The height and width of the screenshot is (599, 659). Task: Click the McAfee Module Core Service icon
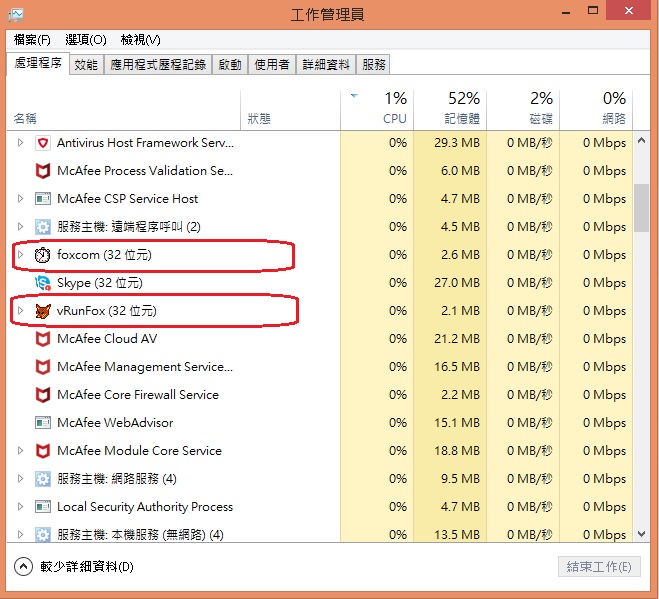coord(42,451)
